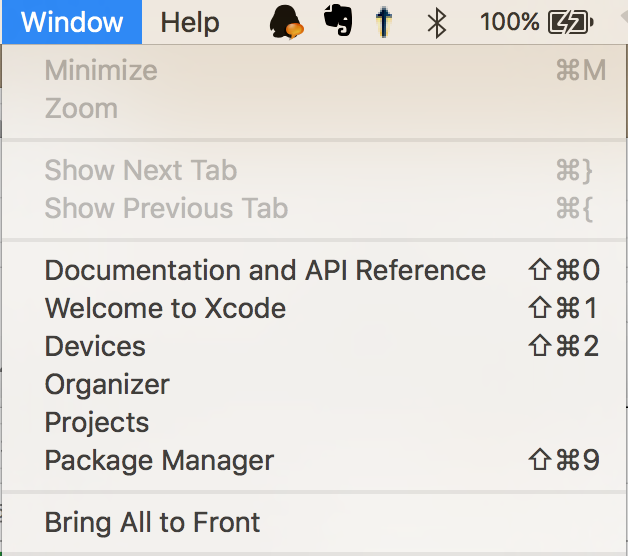
Task: Open the Bluetooth status menu
Action: (x=437, y=22)
